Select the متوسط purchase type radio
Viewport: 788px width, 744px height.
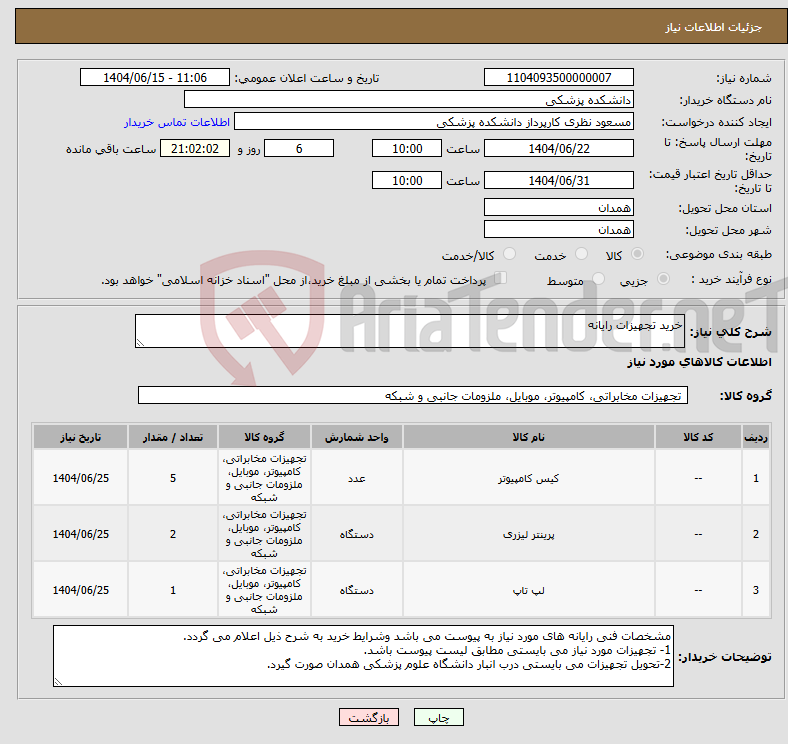pos(598,278)
